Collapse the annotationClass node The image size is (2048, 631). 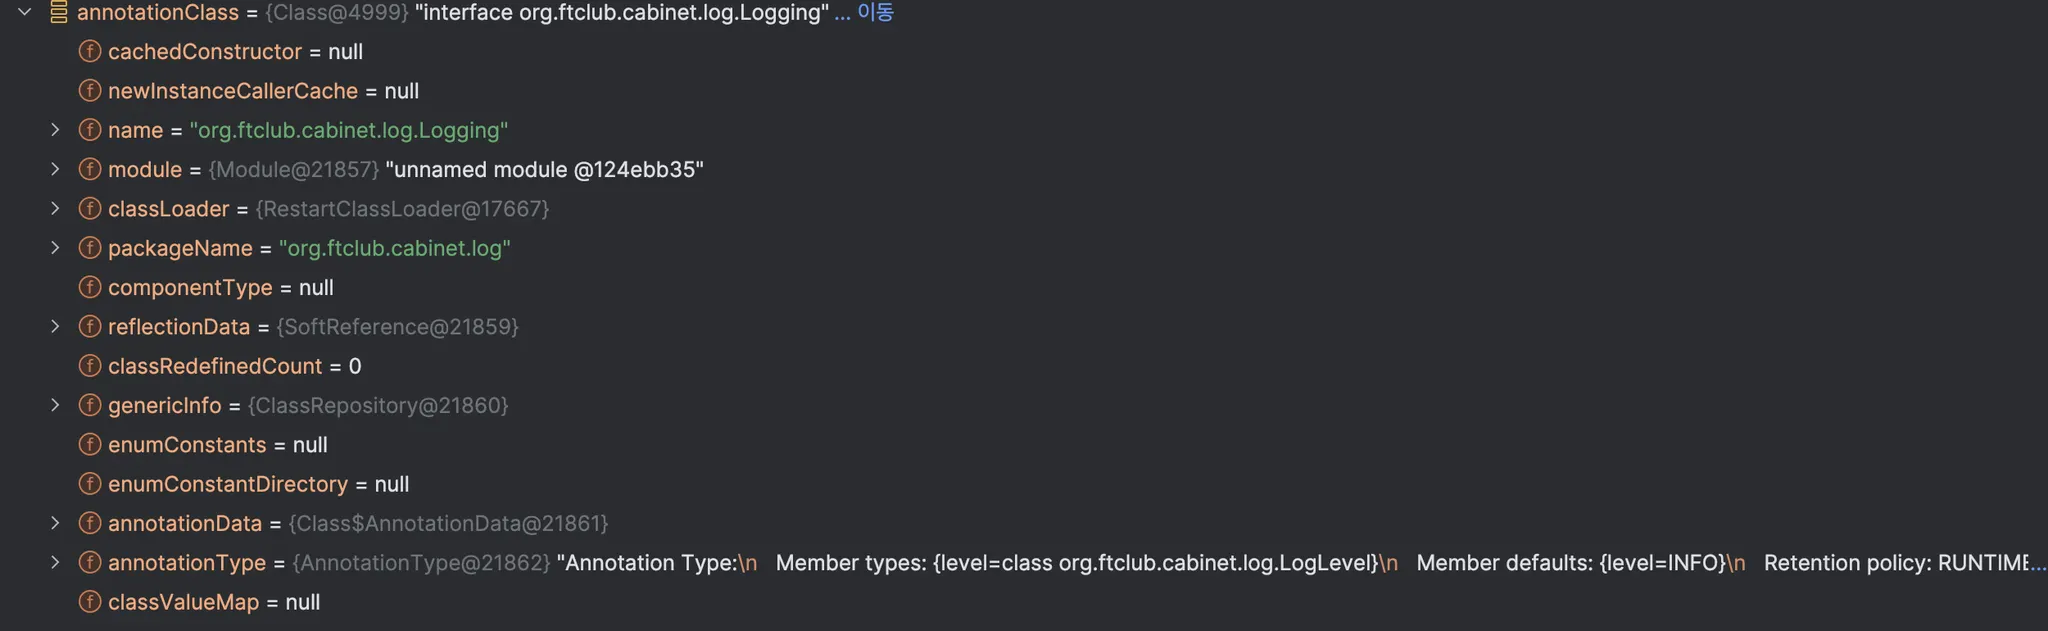25,12
